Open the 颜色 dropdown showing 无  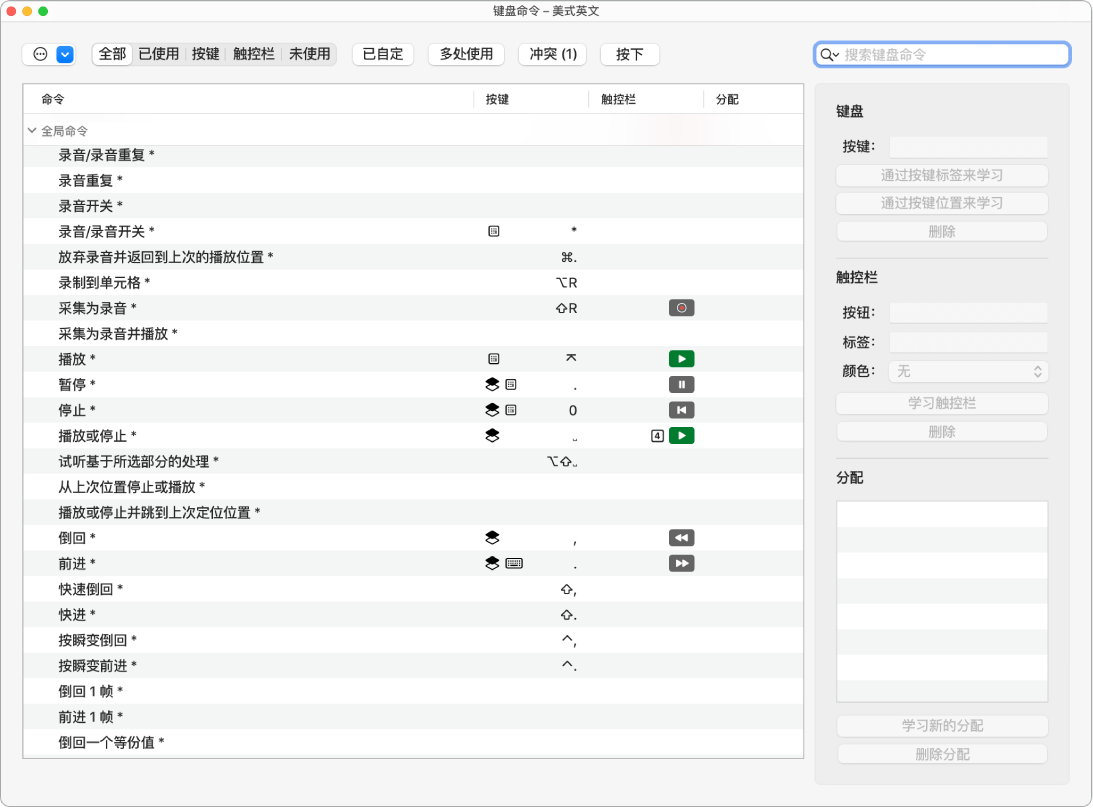click(x=968, y=371)
